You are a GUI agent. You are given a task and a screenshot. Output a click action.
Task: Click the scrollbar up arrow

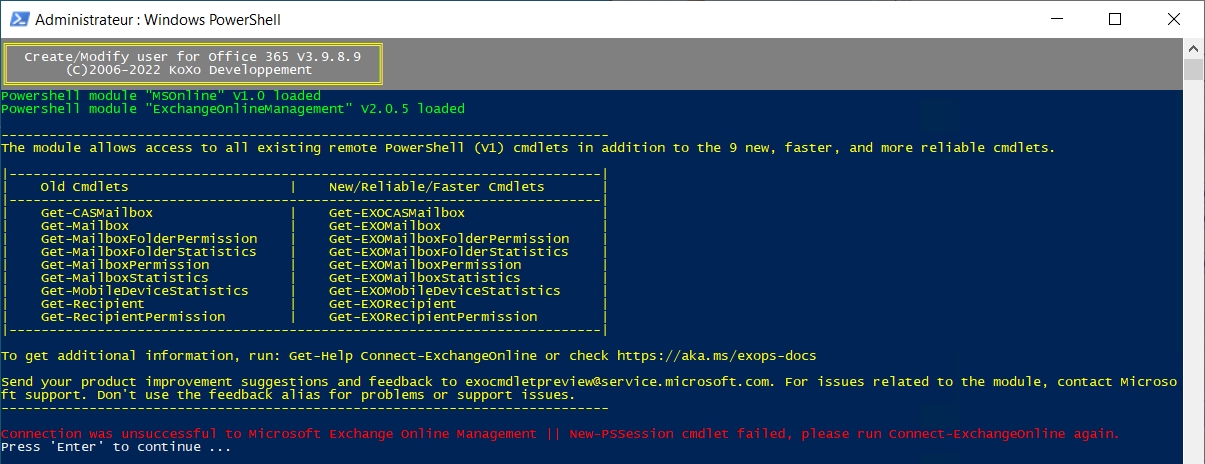tap(1192, 49)
